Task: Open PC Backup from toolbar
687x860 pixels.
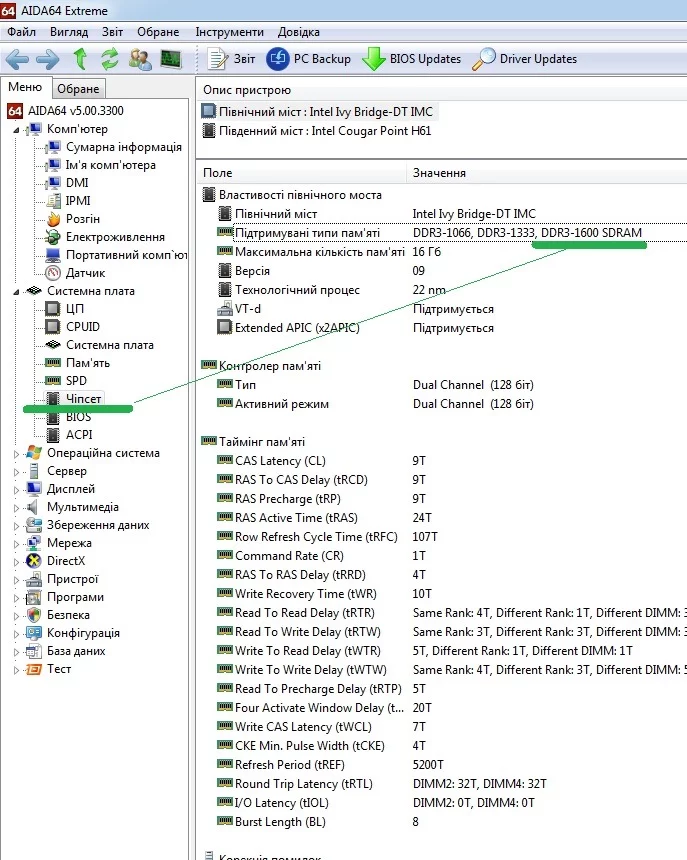Action: [309, 59]
